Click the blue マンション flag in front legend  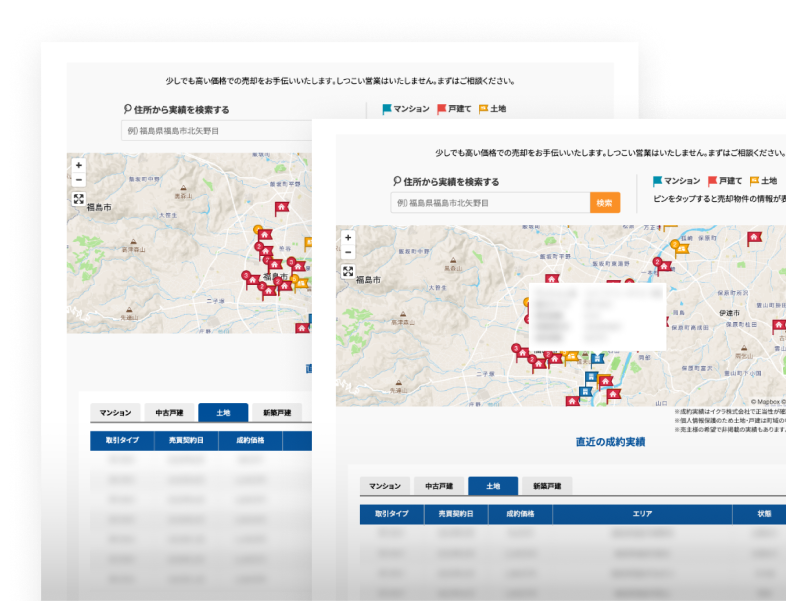tap(658, 181)
